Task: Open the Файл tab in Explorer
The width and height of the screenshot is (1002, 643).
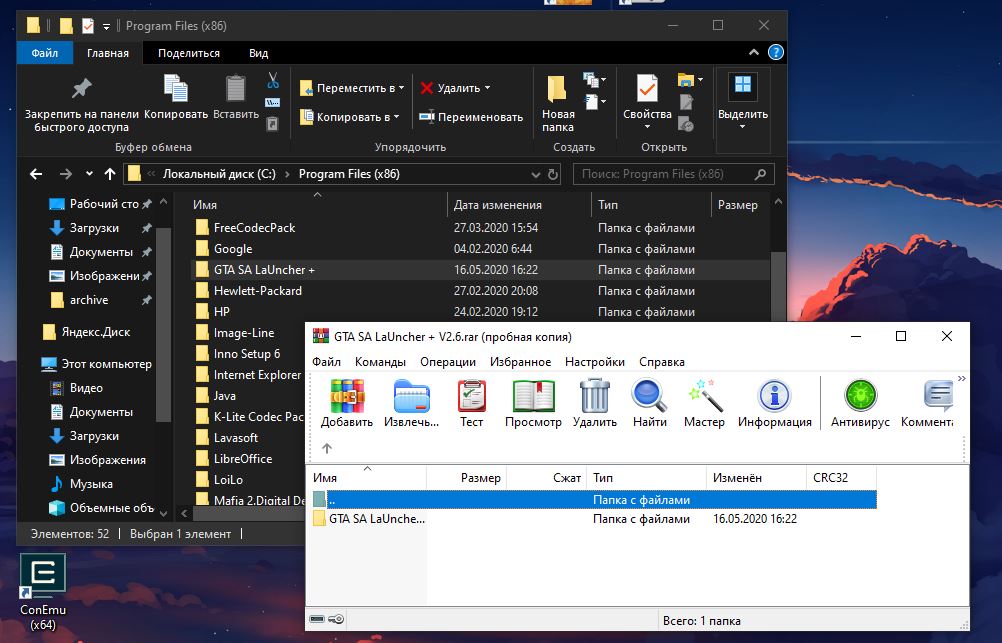Action: pyautogui.click(x=45, y=53)
